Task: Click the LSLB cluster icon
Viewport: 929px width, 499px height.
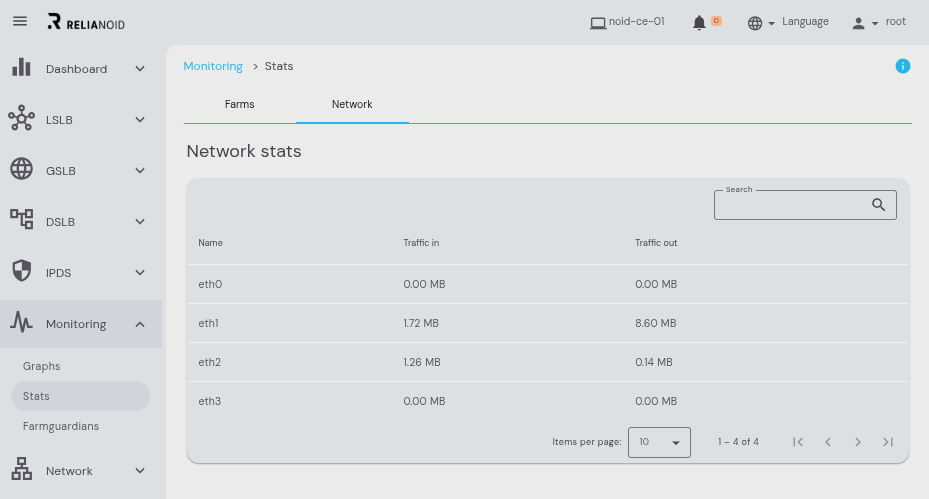Action: (21, 118)
